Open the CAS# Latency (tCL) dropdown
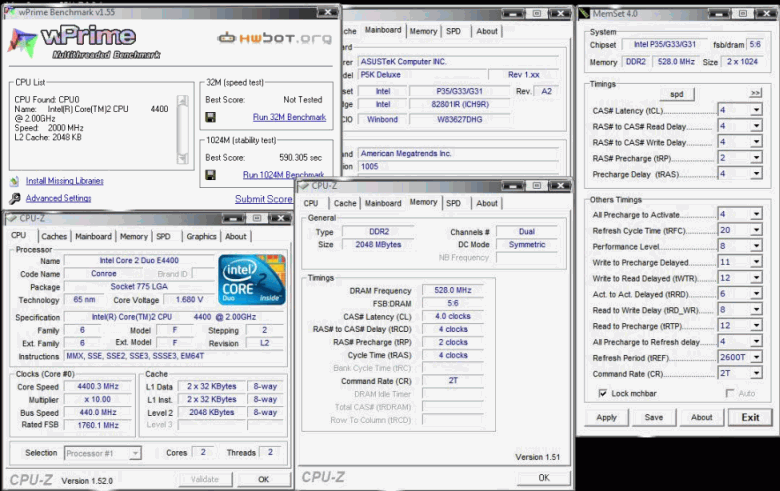The height and width of the screenshot is (491, 780). [756, 110]
